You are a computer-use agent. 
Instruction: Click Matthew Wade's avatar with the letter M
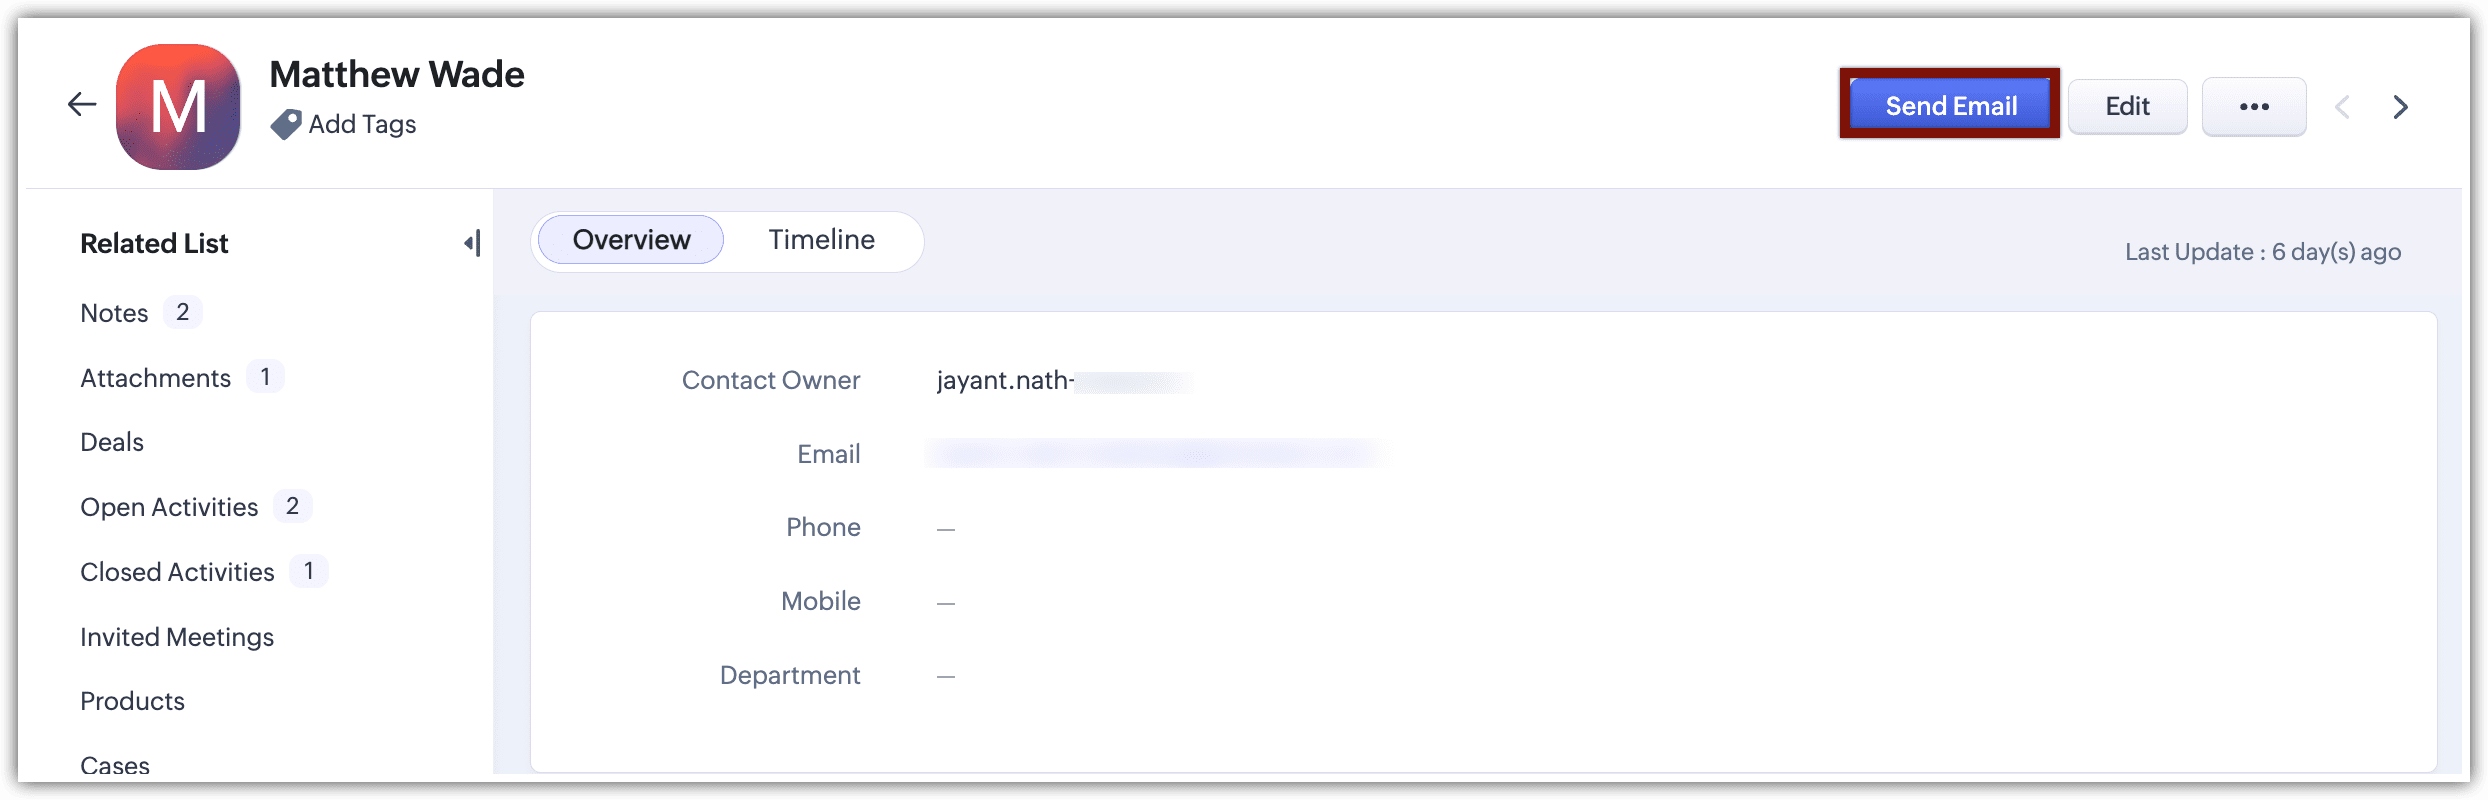(x=178, y=105)
